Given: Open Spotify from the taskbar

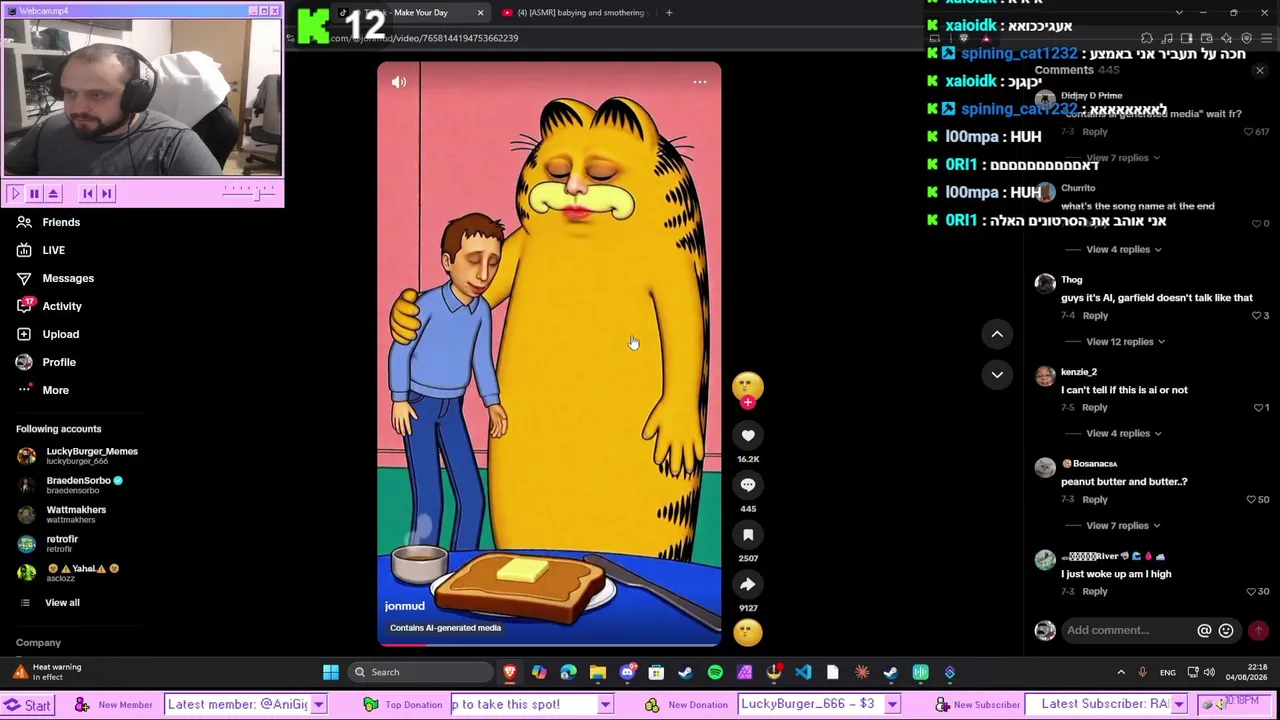Looking at the screenshot, I should [715, 673].
